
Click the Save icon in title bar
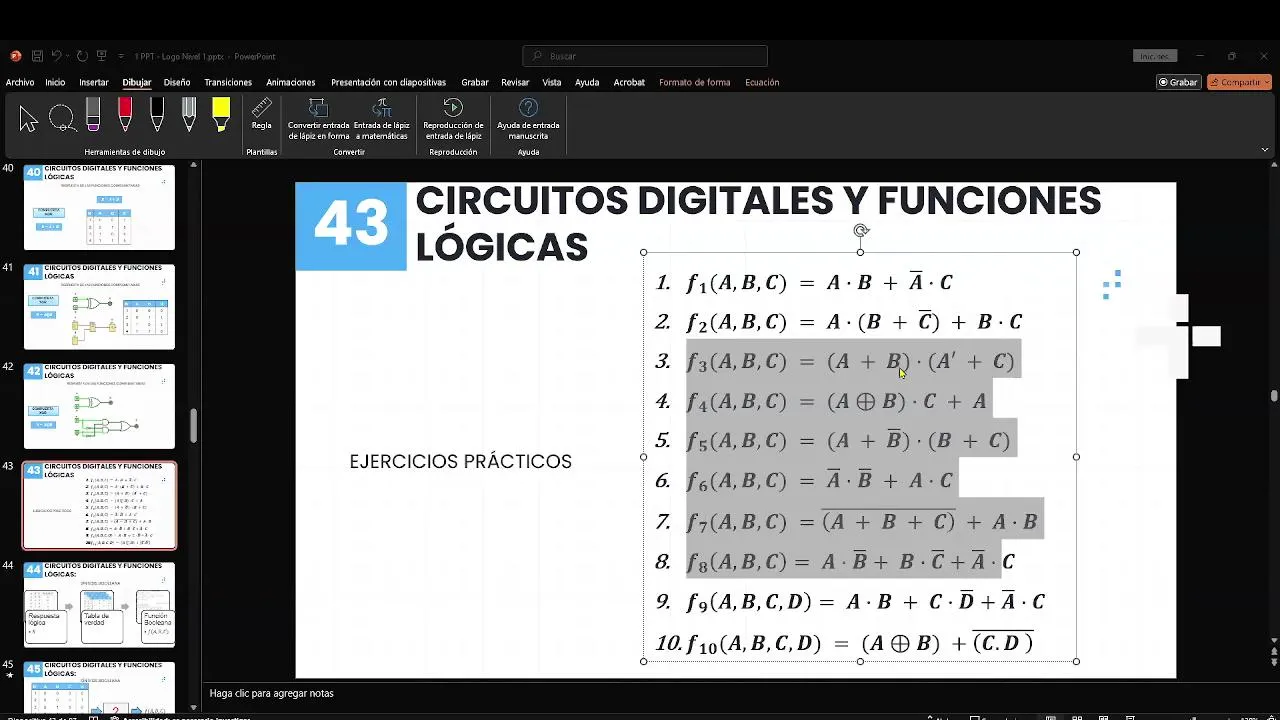37,56
